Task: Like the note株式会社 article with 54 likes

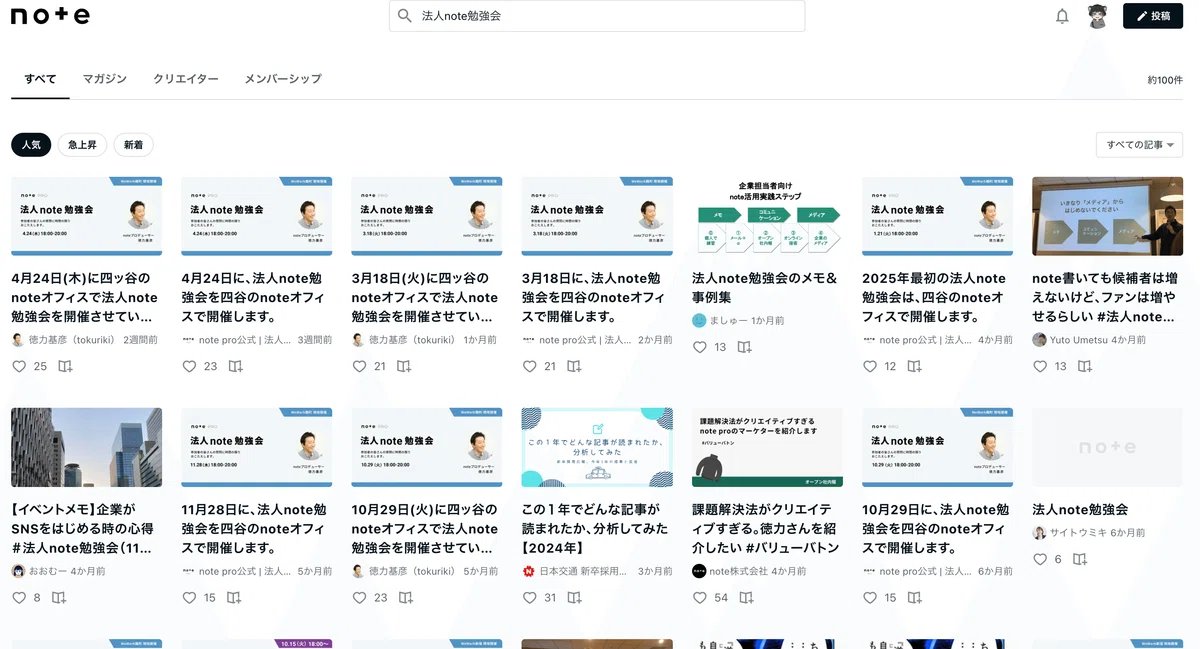Action: 700,597
